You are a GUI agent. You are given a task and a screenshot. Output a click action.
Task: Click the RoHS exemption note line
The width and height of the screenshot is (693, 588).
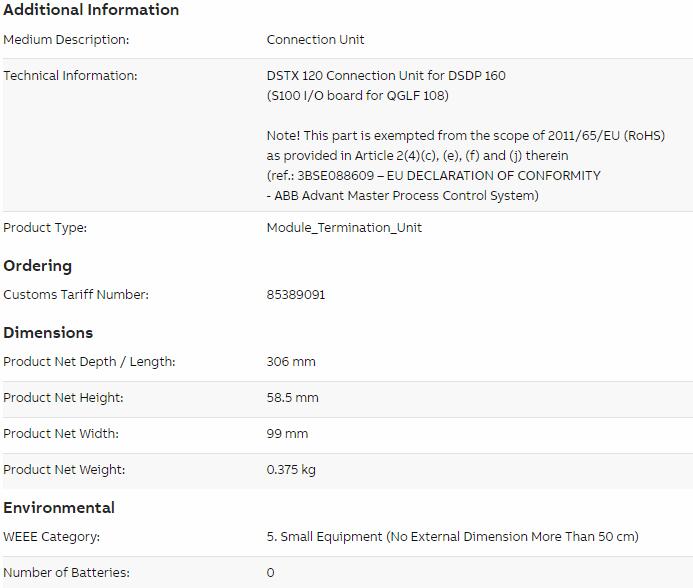tap(466, 136)
